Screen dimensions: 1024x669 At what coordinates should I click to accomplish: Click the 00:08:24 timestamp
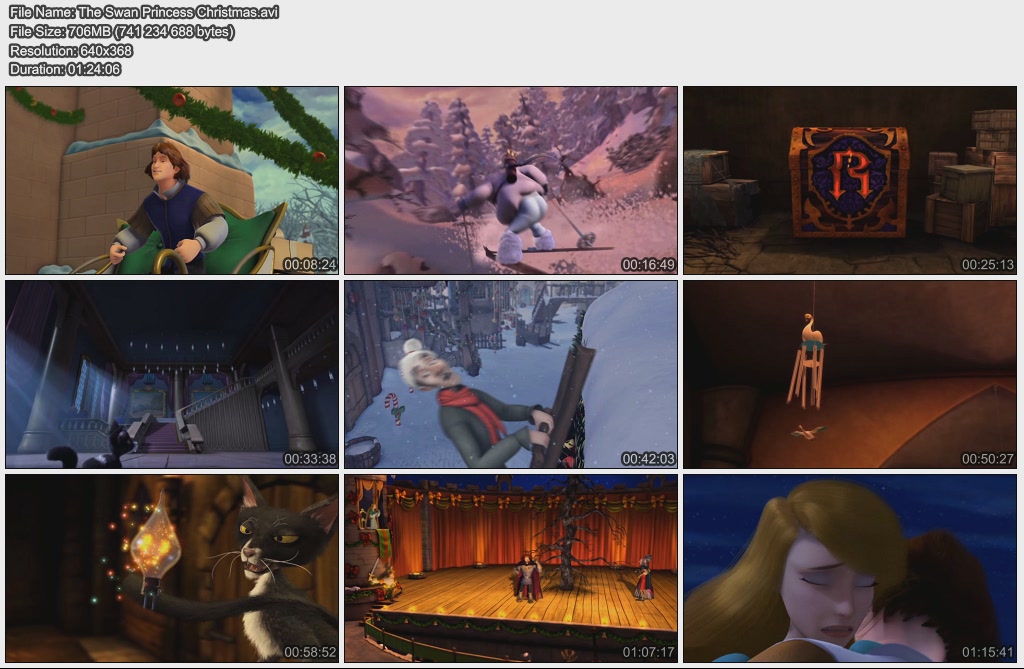tap(310, 265)
